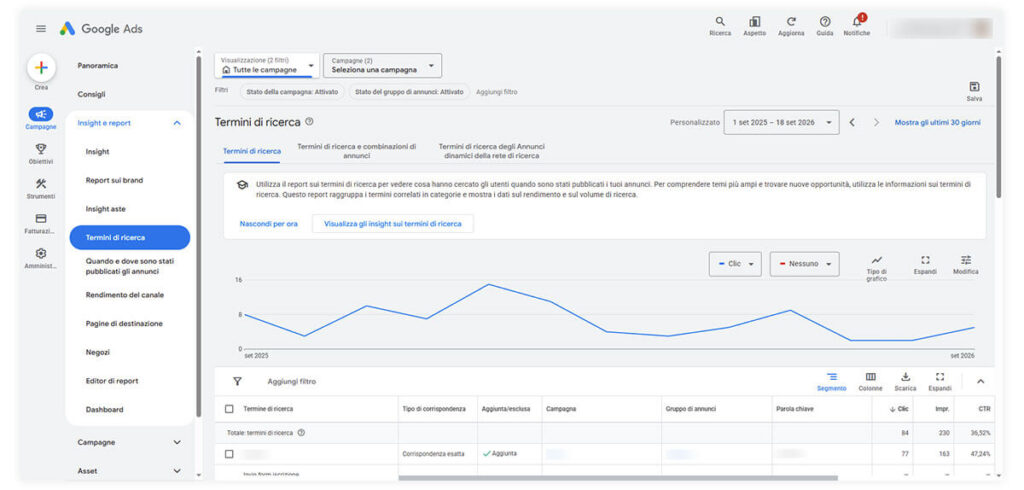Open Dashboard in the sidebar
The height and width of the screenshot is (490, 1024).
click(104, 410)
